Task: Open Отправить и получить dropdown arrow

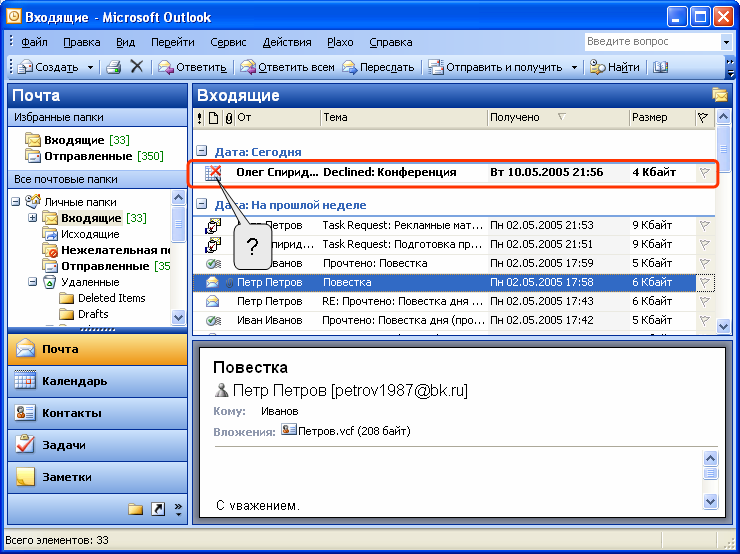Action: [574, 67]
